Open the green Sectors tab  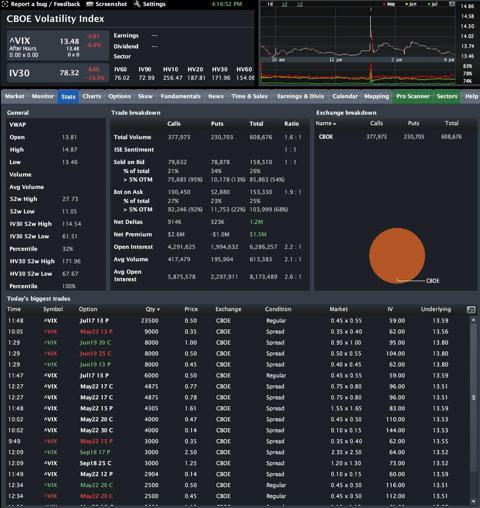[x=447, y=96]
